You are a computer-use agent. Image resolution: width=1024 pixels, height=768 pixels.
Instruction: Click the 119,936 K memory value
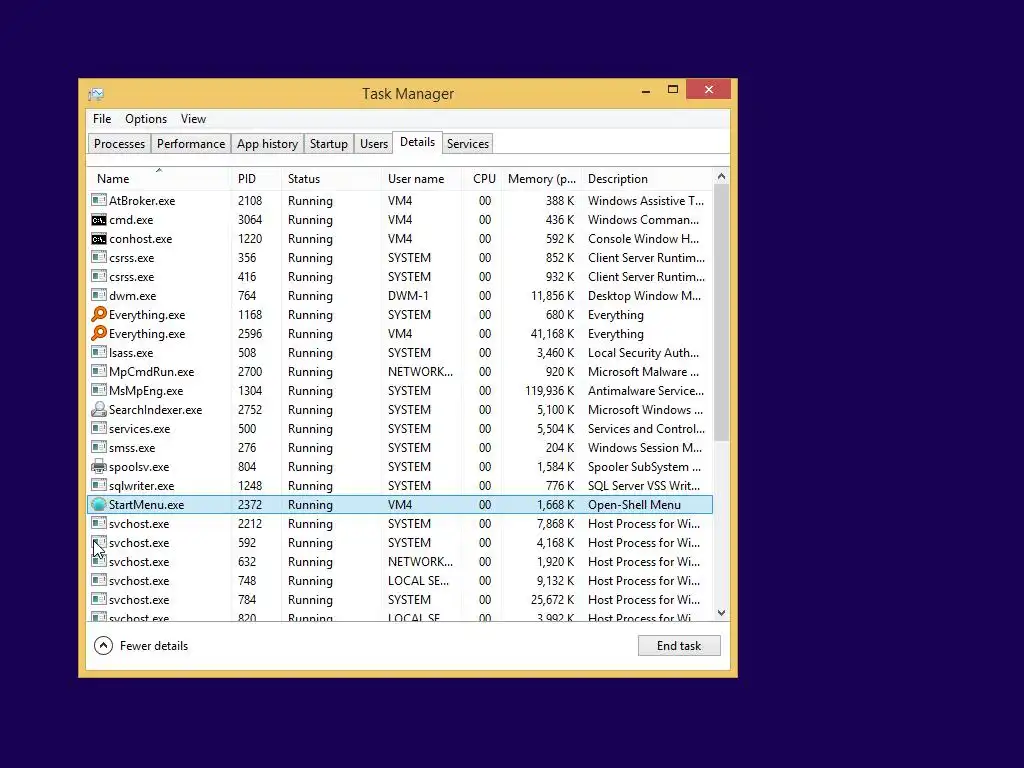[549, 391]
